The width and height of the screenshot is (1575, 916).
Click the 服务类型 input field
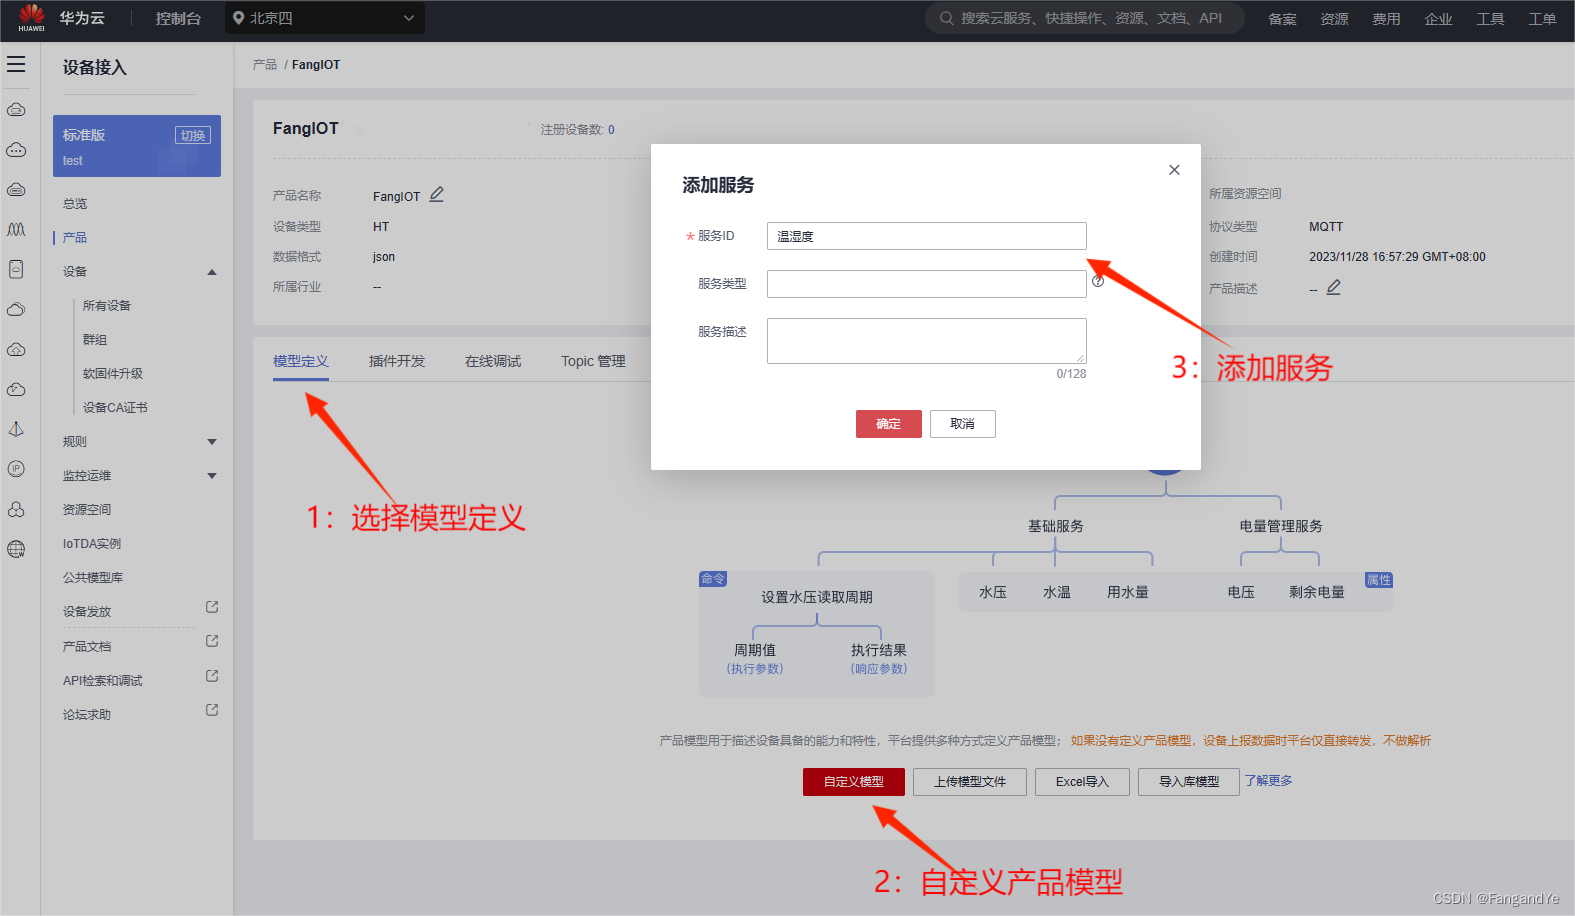927,284
